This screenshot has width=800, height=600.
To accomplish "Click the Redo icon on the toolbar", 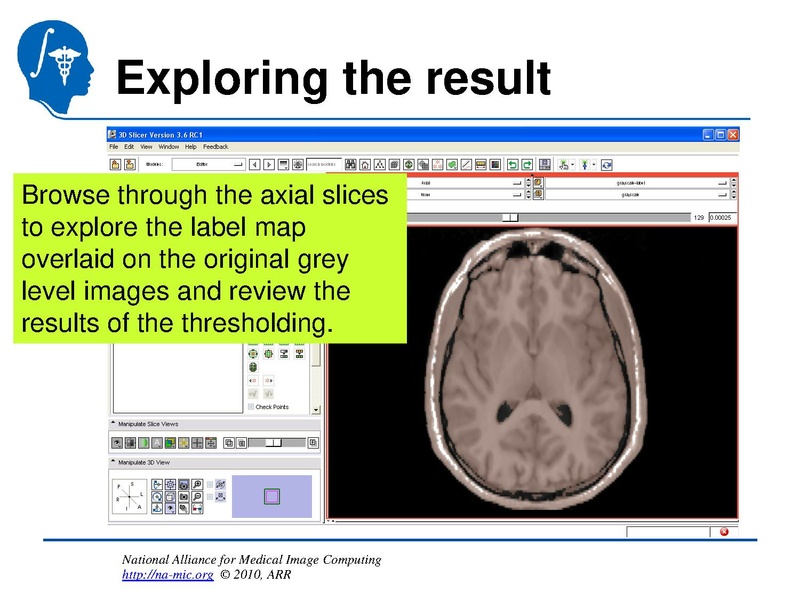I will click(x=527, y=163).
